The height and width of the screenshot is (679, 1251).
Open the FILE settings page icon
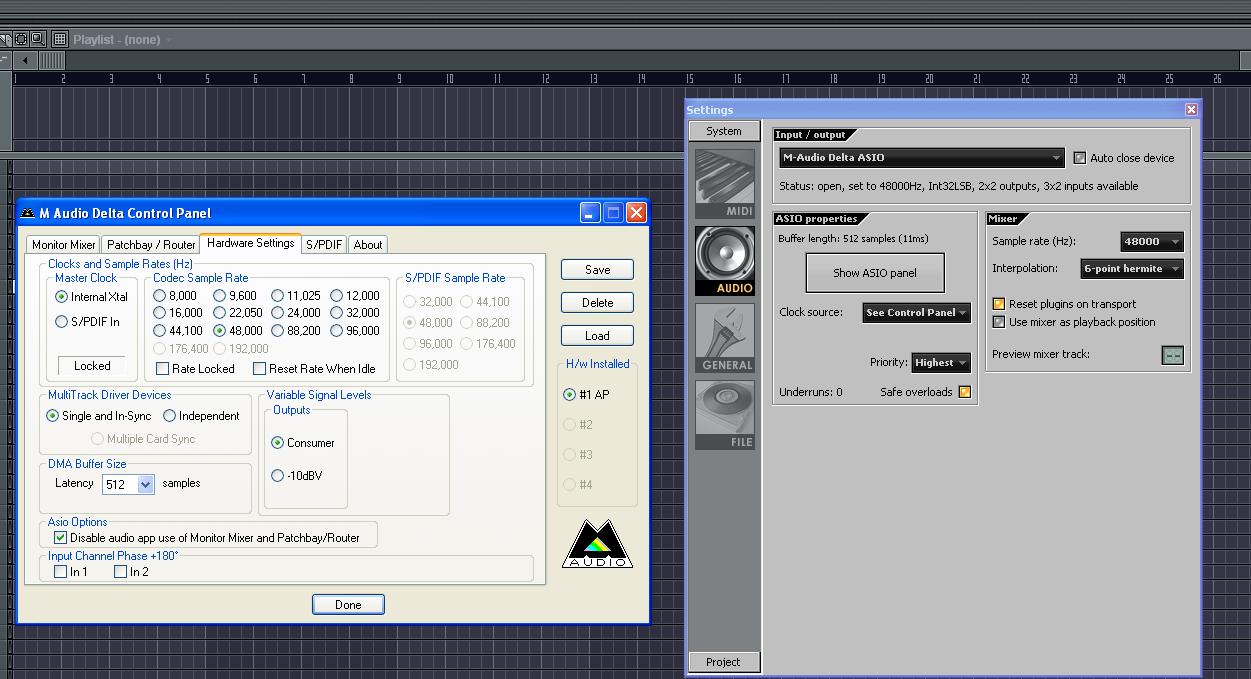coord(725,415)
